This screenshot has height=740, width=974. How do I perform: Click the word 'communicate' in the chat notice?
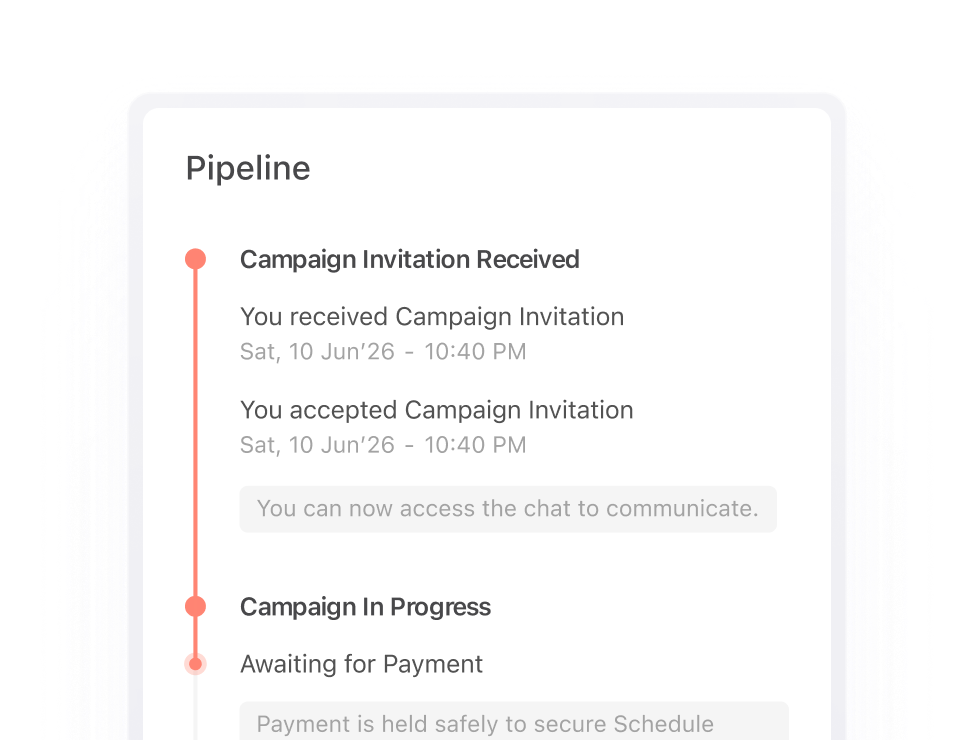680,509
